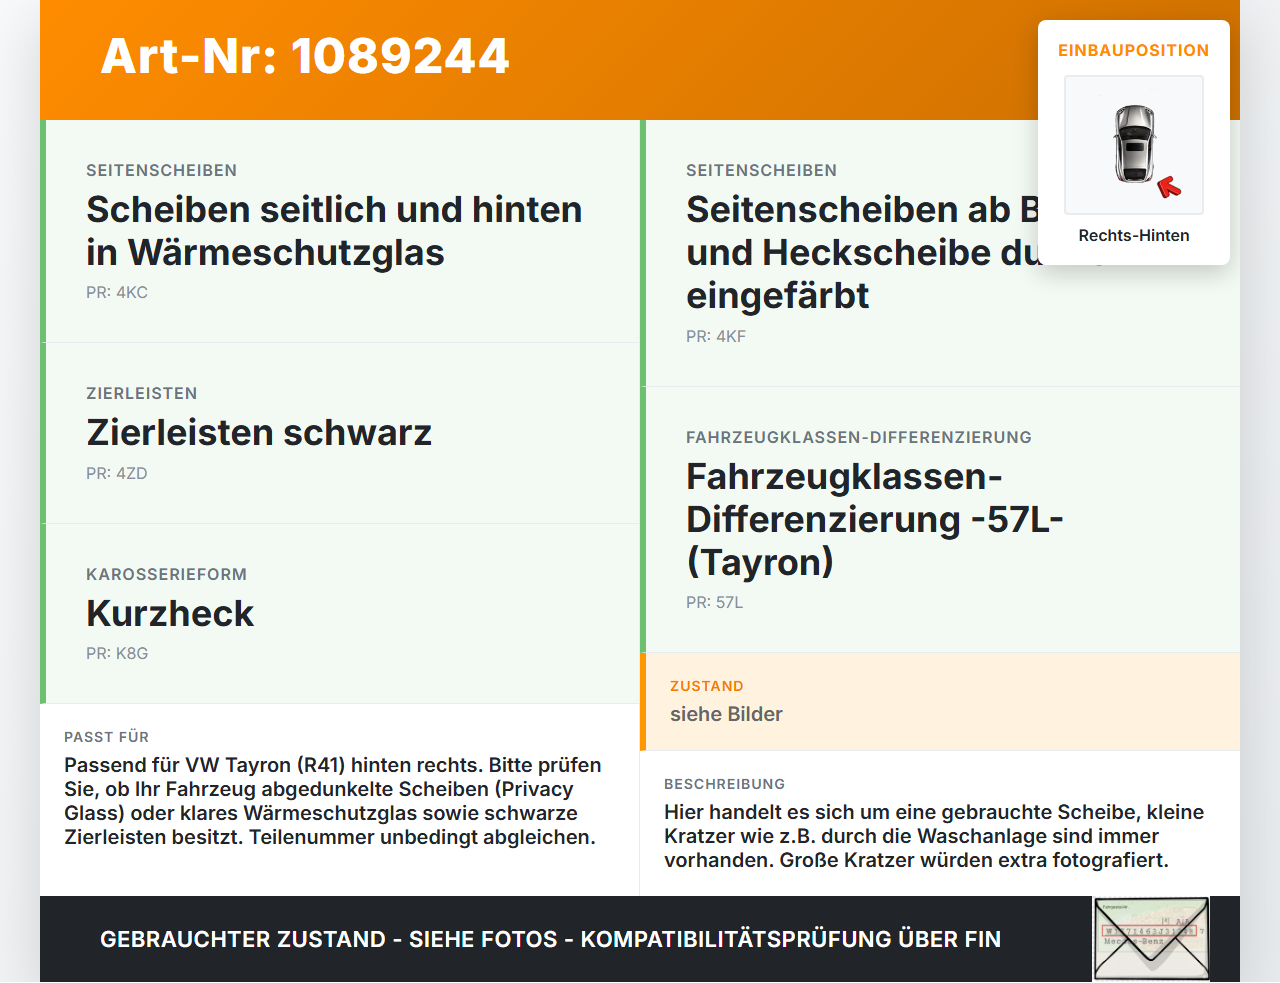
Task: Click the 'PR: 57L' code
Action: click(715, 603)
